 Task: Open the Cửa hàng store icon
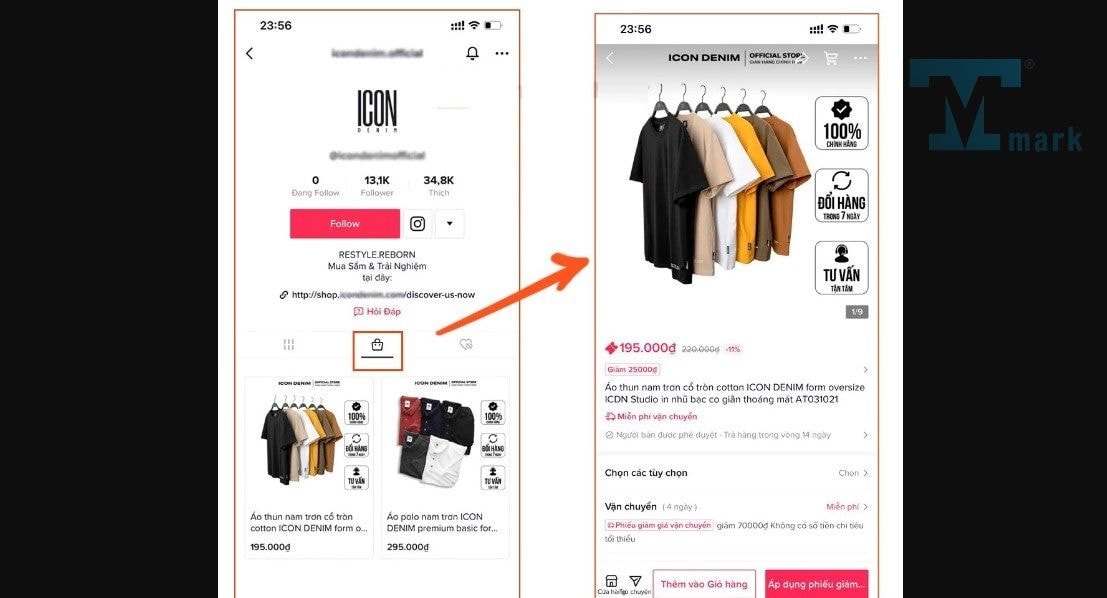click(611, 584)
